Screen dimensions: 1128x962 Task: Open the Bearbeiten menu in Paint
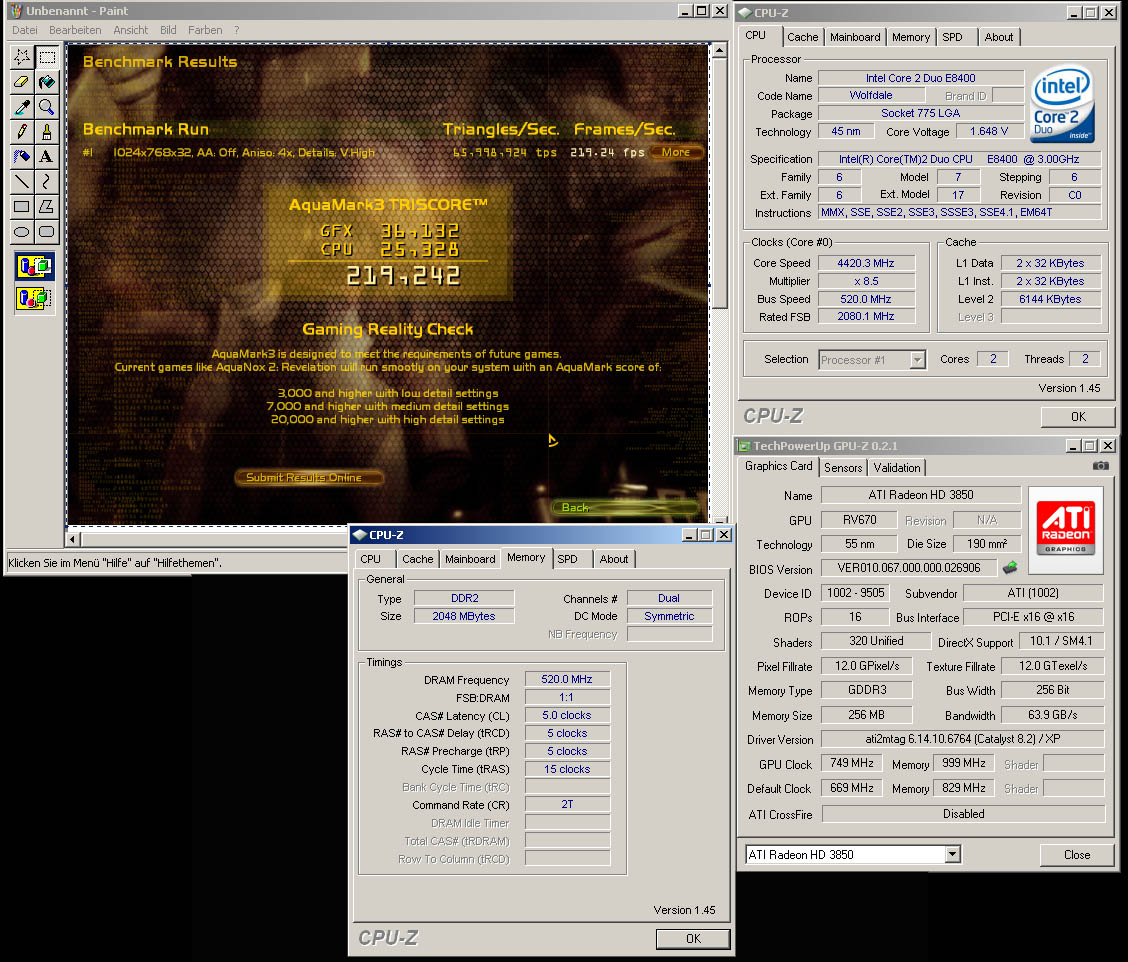[75, 30]
